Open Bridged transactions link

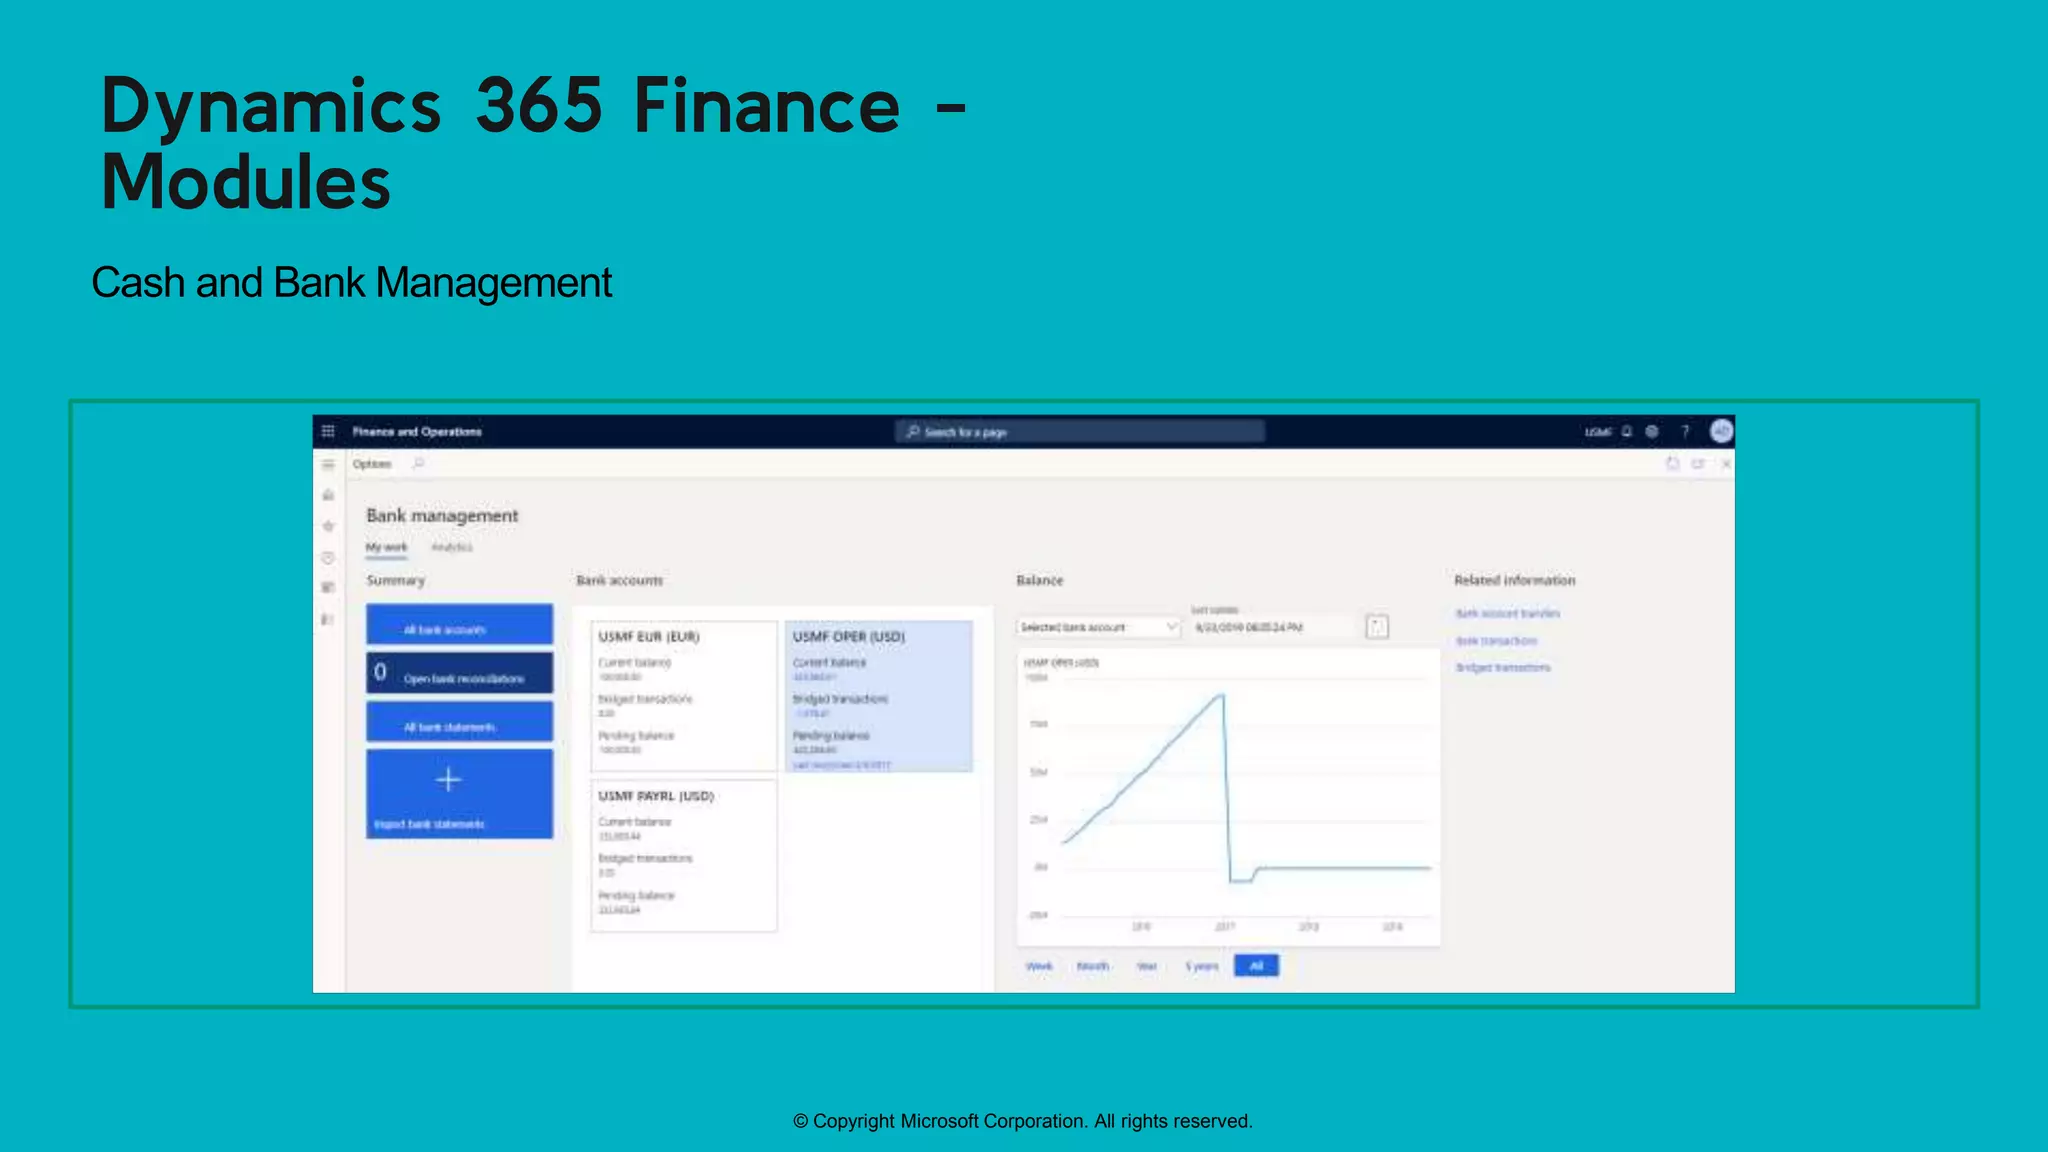pyautogui.click(x=1503, y=667)
